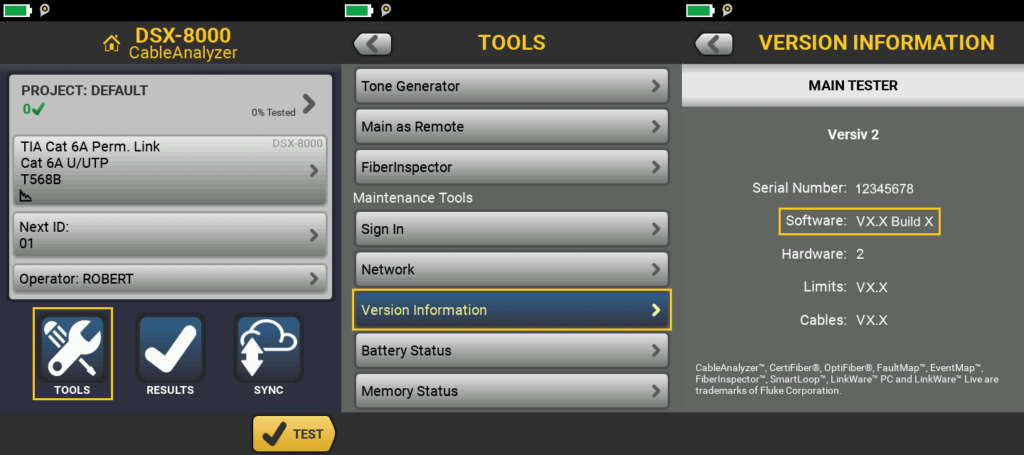The width and height of the screenshot is (1024, 455).
Task: Select Tone Generator from tools list
Action: coord(511,86)
